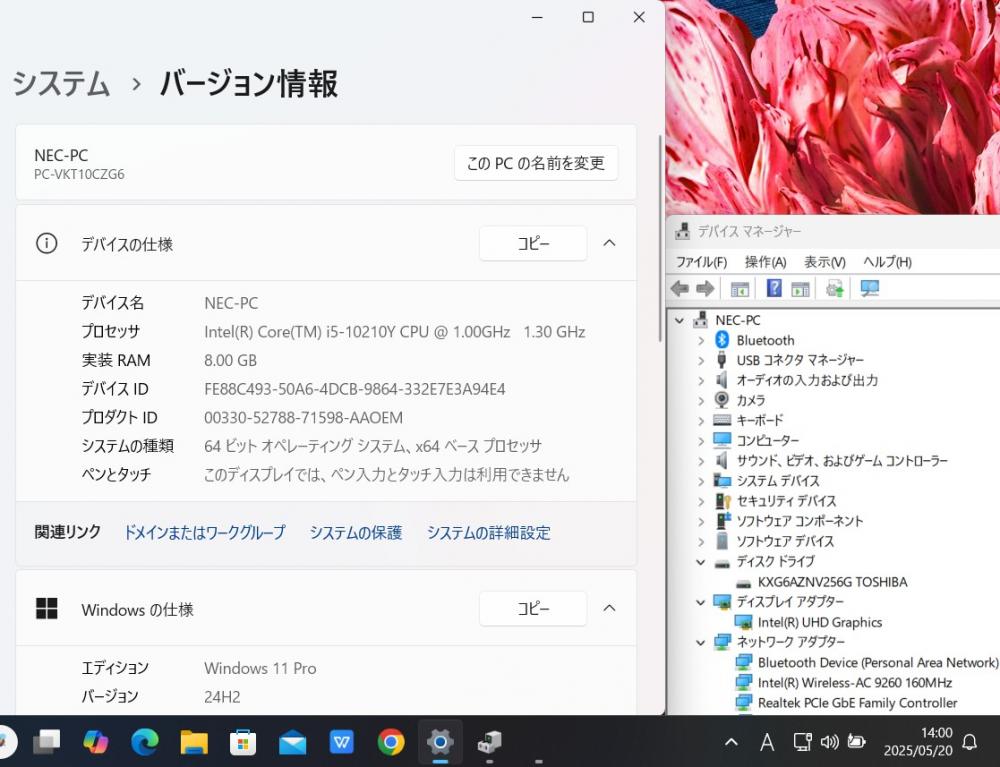The height and width of the screenshot is (767, 1000).
Task: Expand the Bluetooth node arrow in Device Manager
Action: tap(701, 340)
